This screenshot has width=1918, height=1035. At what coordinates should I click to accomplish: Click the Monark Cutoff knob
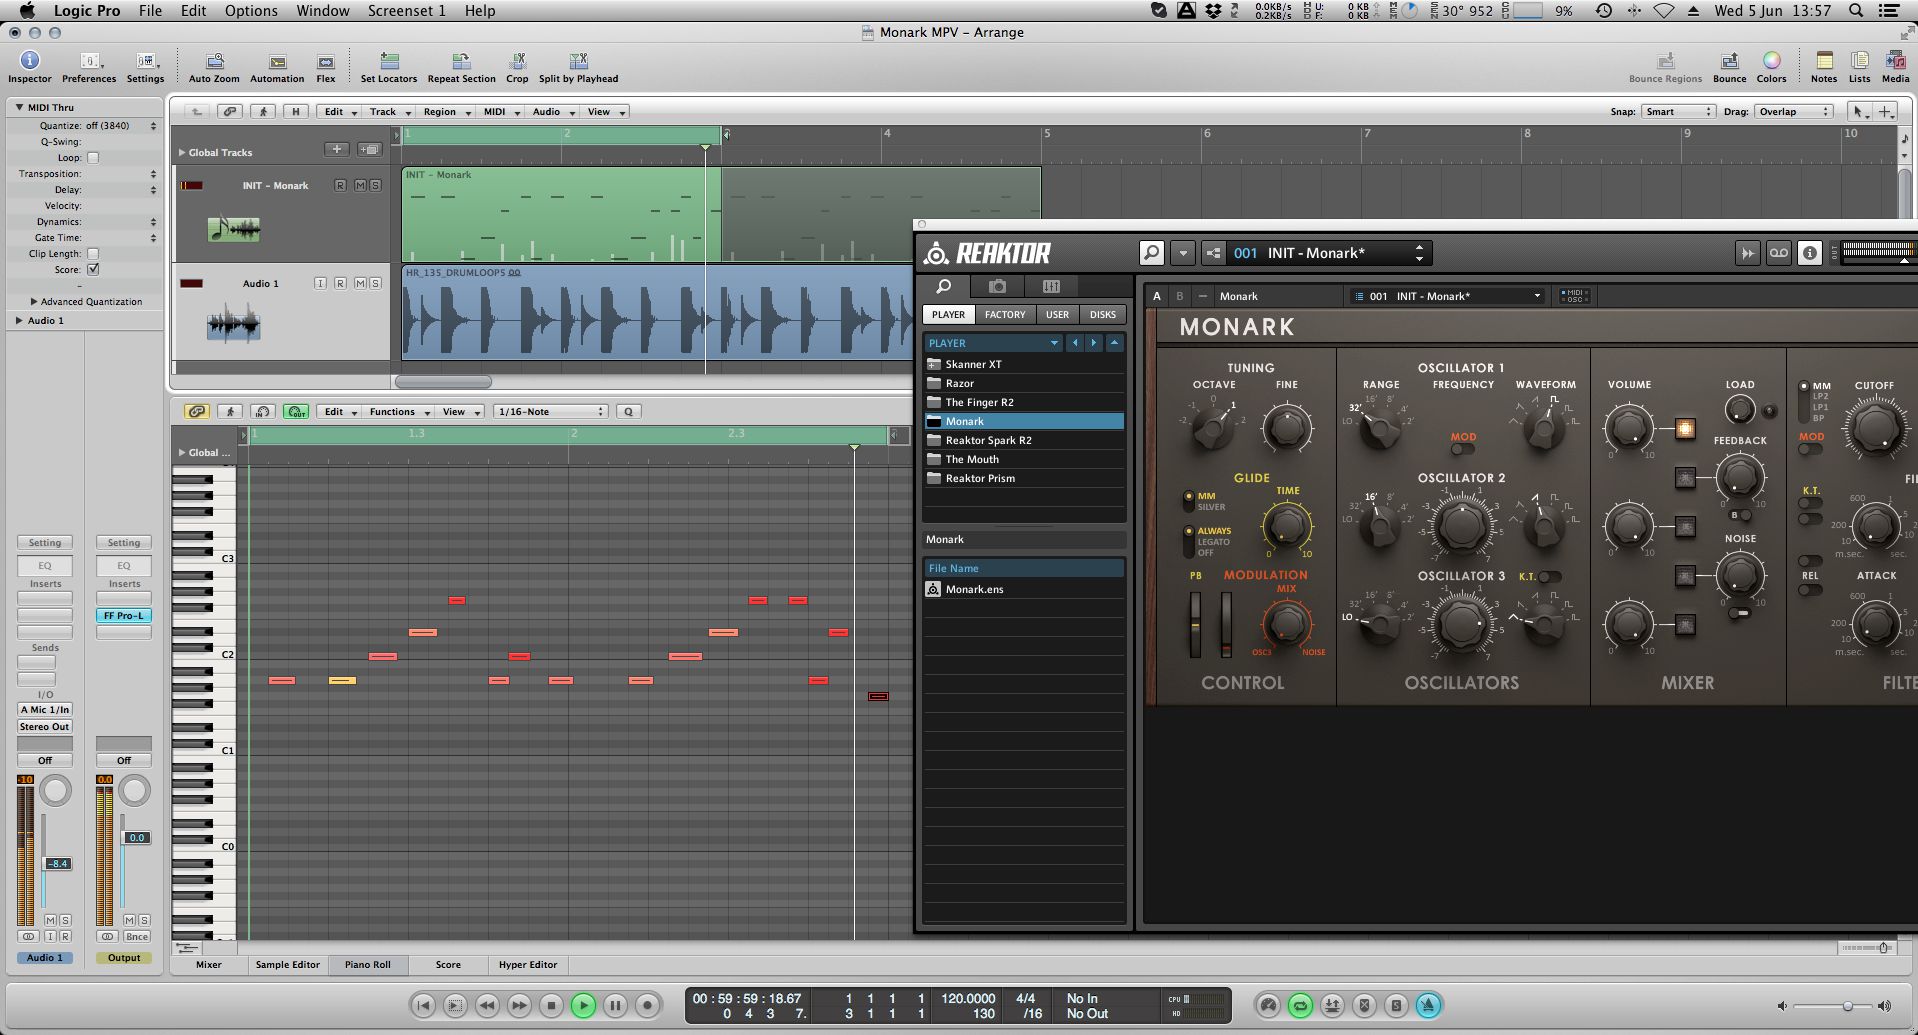point(1875,429)
